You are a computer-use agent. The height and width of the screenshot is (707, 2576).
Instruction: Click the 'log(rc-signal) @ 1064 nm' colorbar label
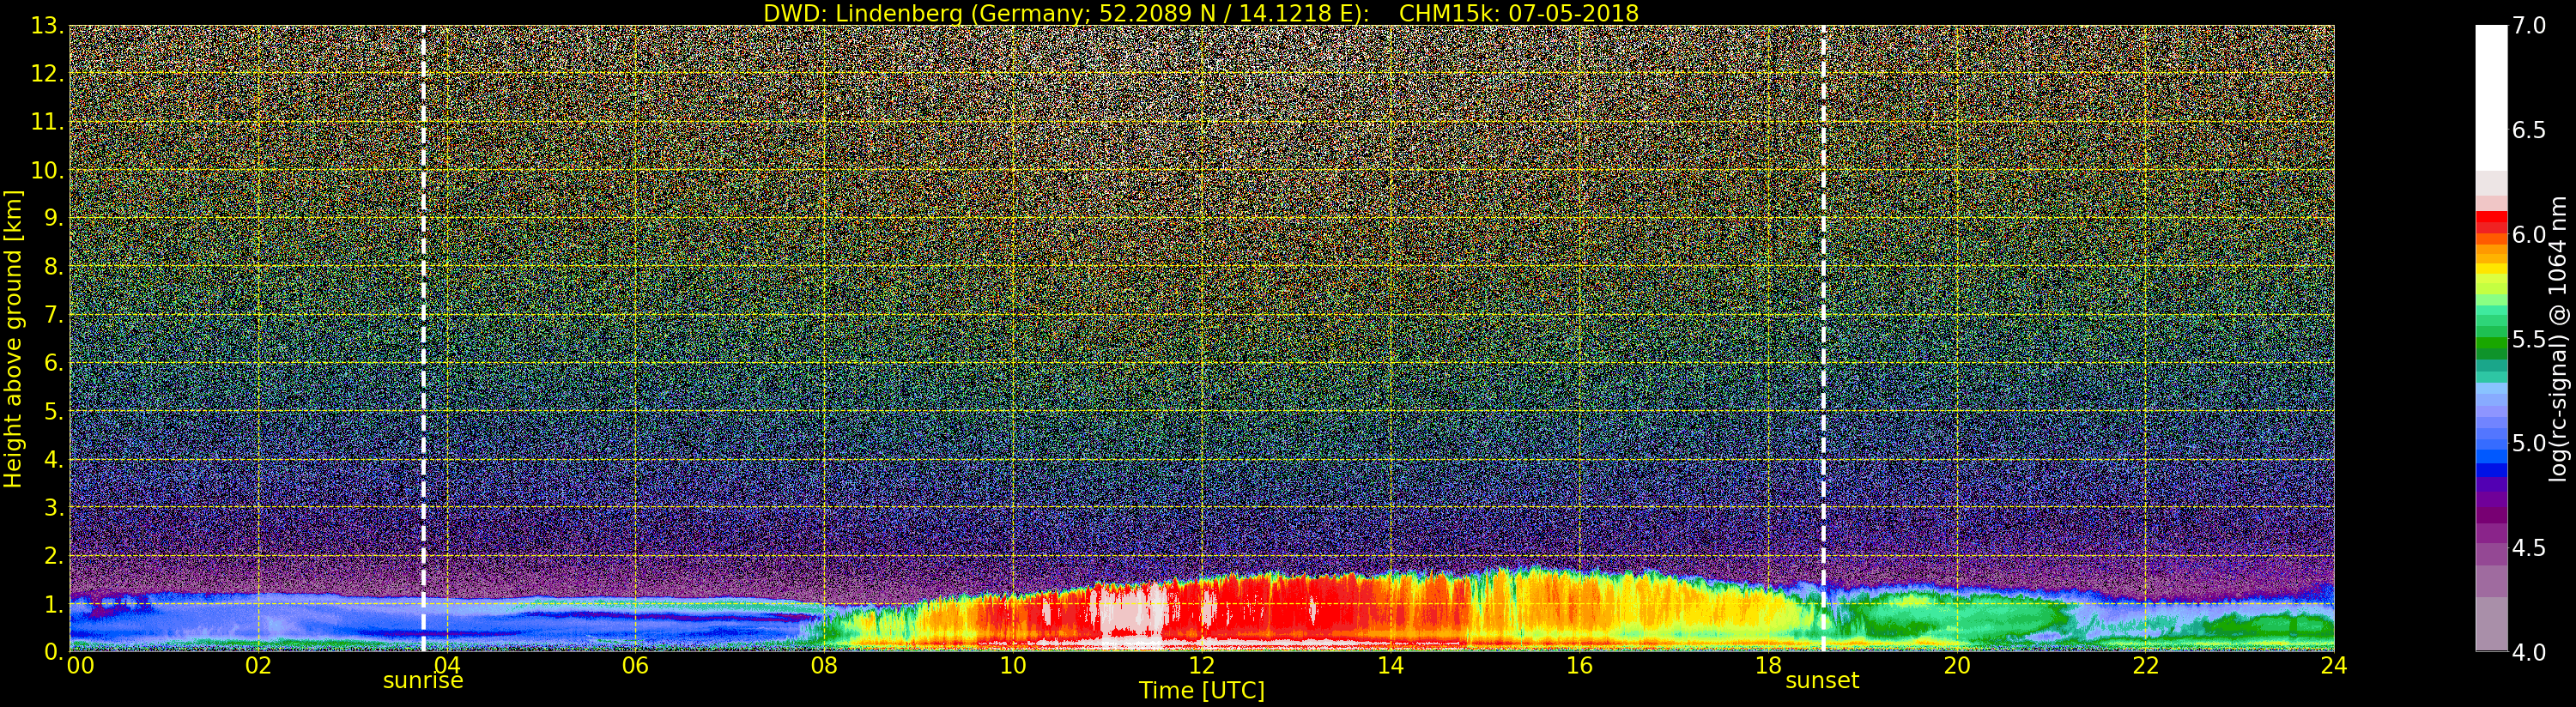[2559, 338]
